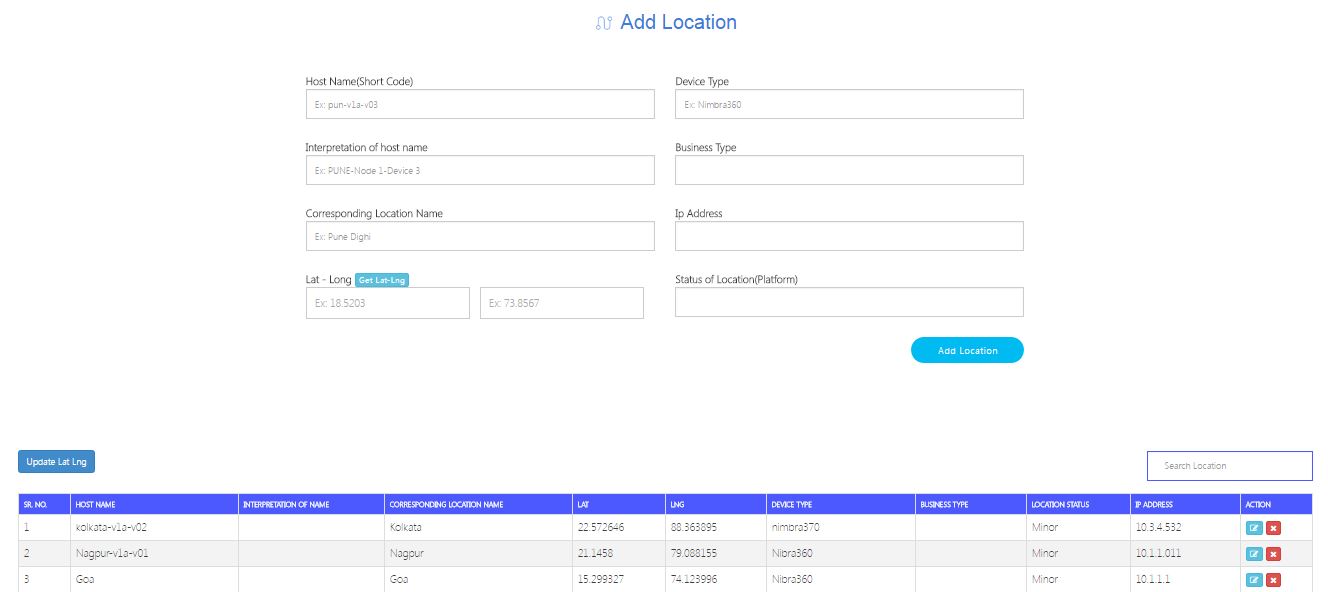Click the Device Type input box
The width and height of the screenshot is (1328, 592).
(849, 104)
